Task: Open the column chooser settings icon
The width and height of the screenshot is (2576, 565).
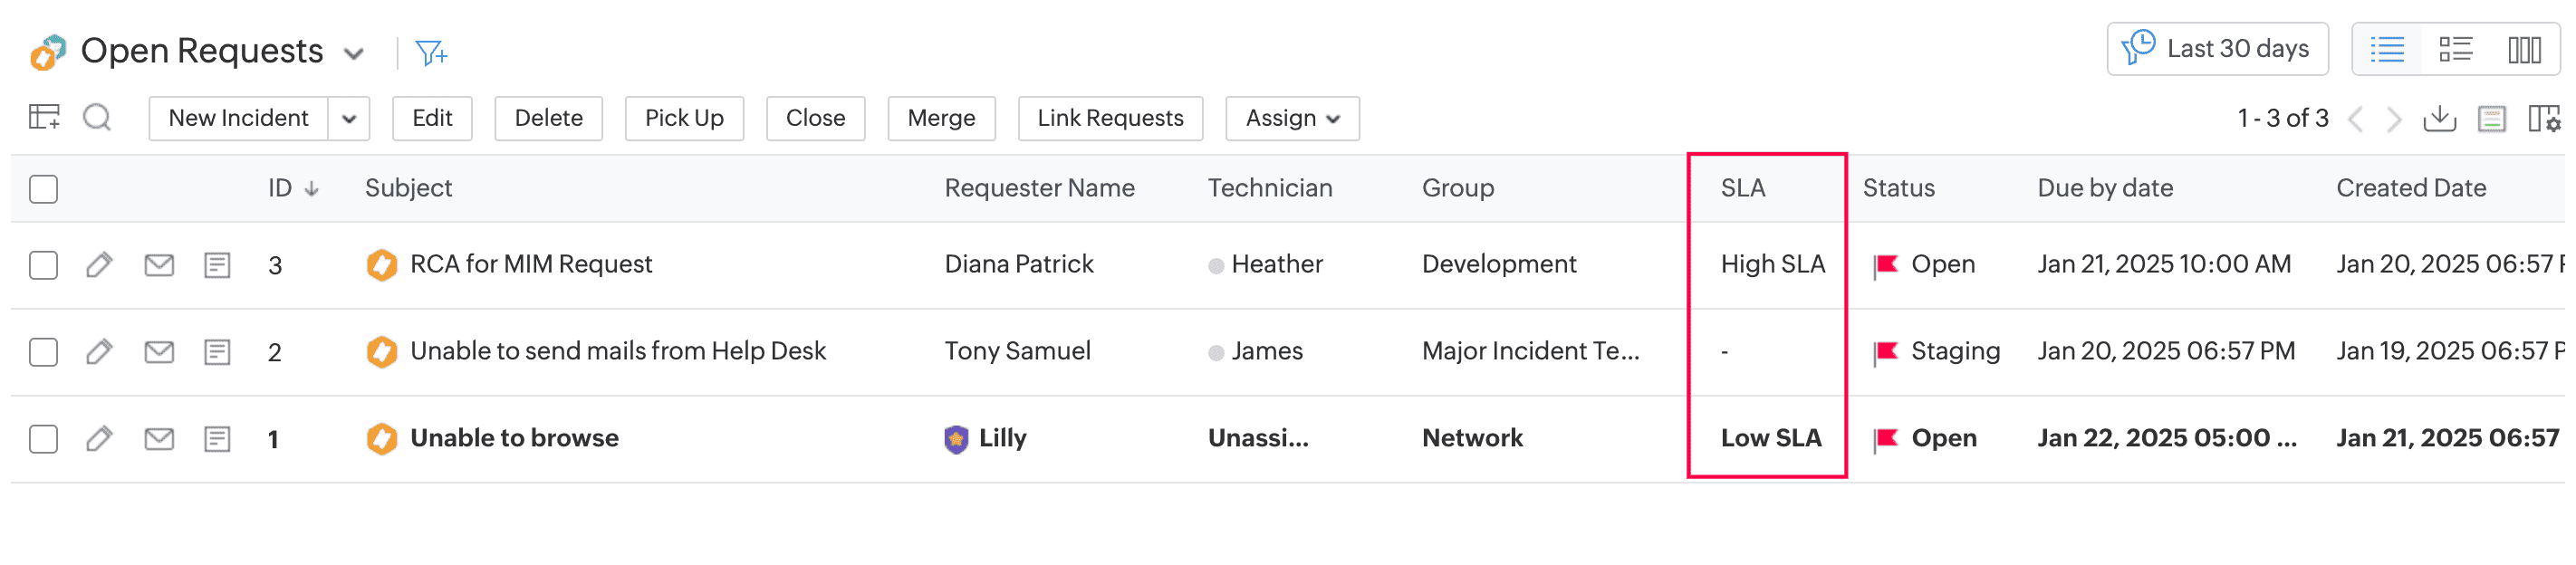Action: pos(2543,119)
